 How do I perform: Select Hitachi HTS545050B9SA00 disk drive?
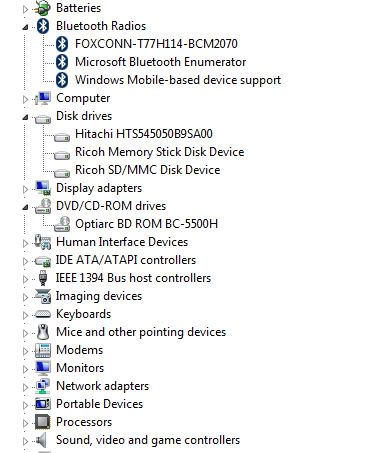144,134
